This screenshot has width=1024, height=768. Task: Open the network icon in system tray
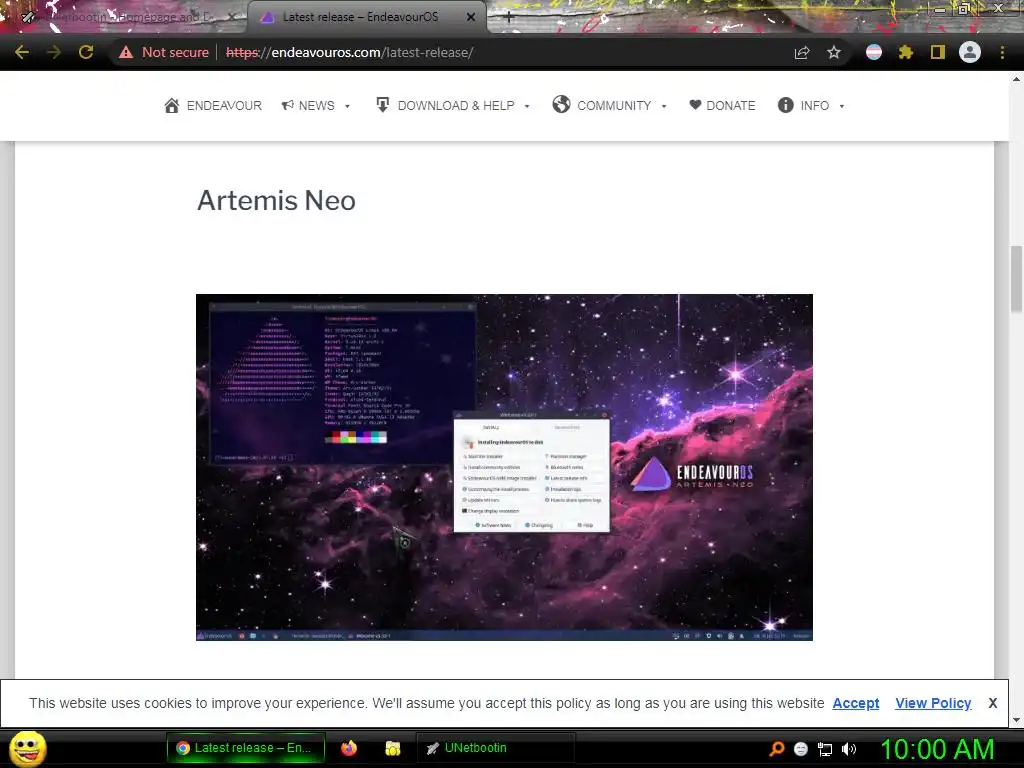(825, 749)
